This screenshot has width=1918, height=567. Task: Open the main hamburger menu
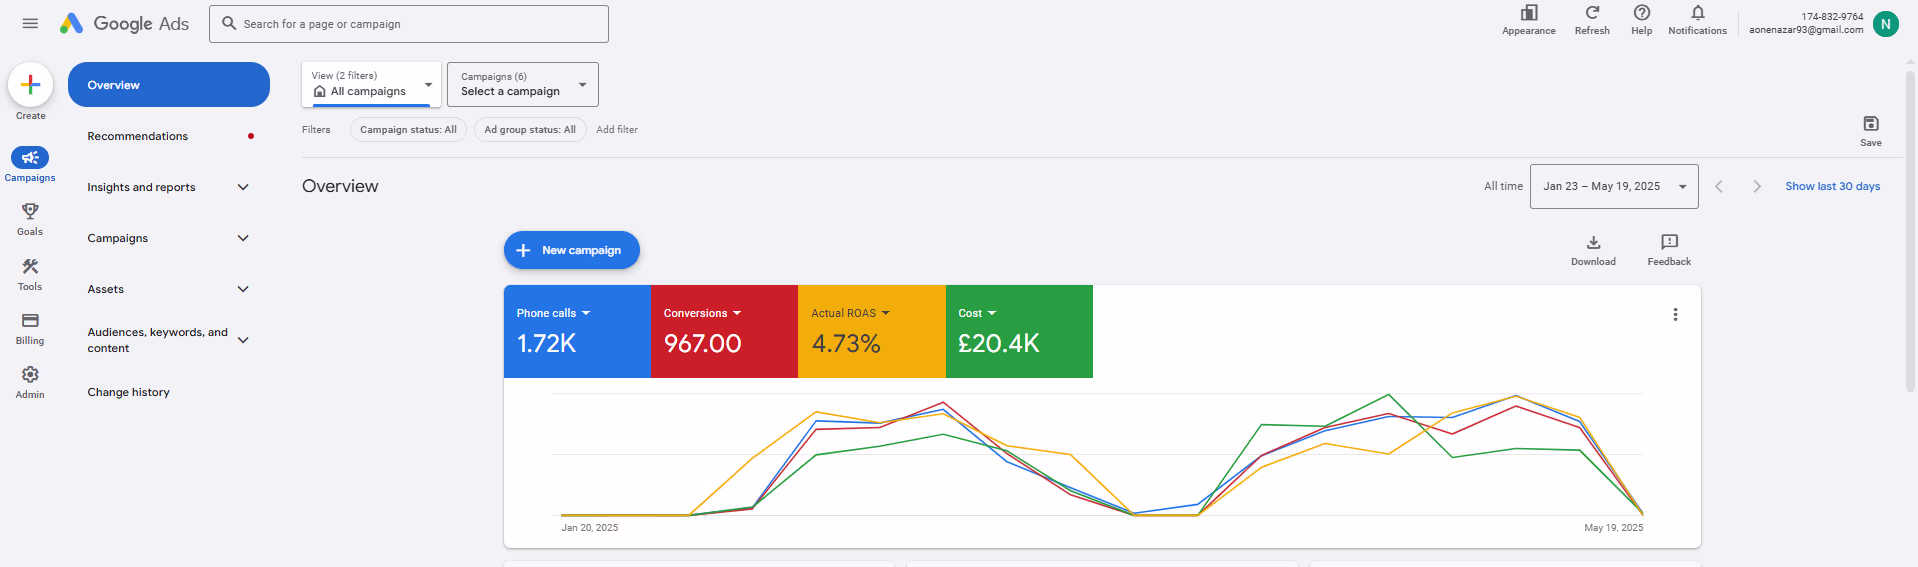pyautogui.click(x=30, y=23)
